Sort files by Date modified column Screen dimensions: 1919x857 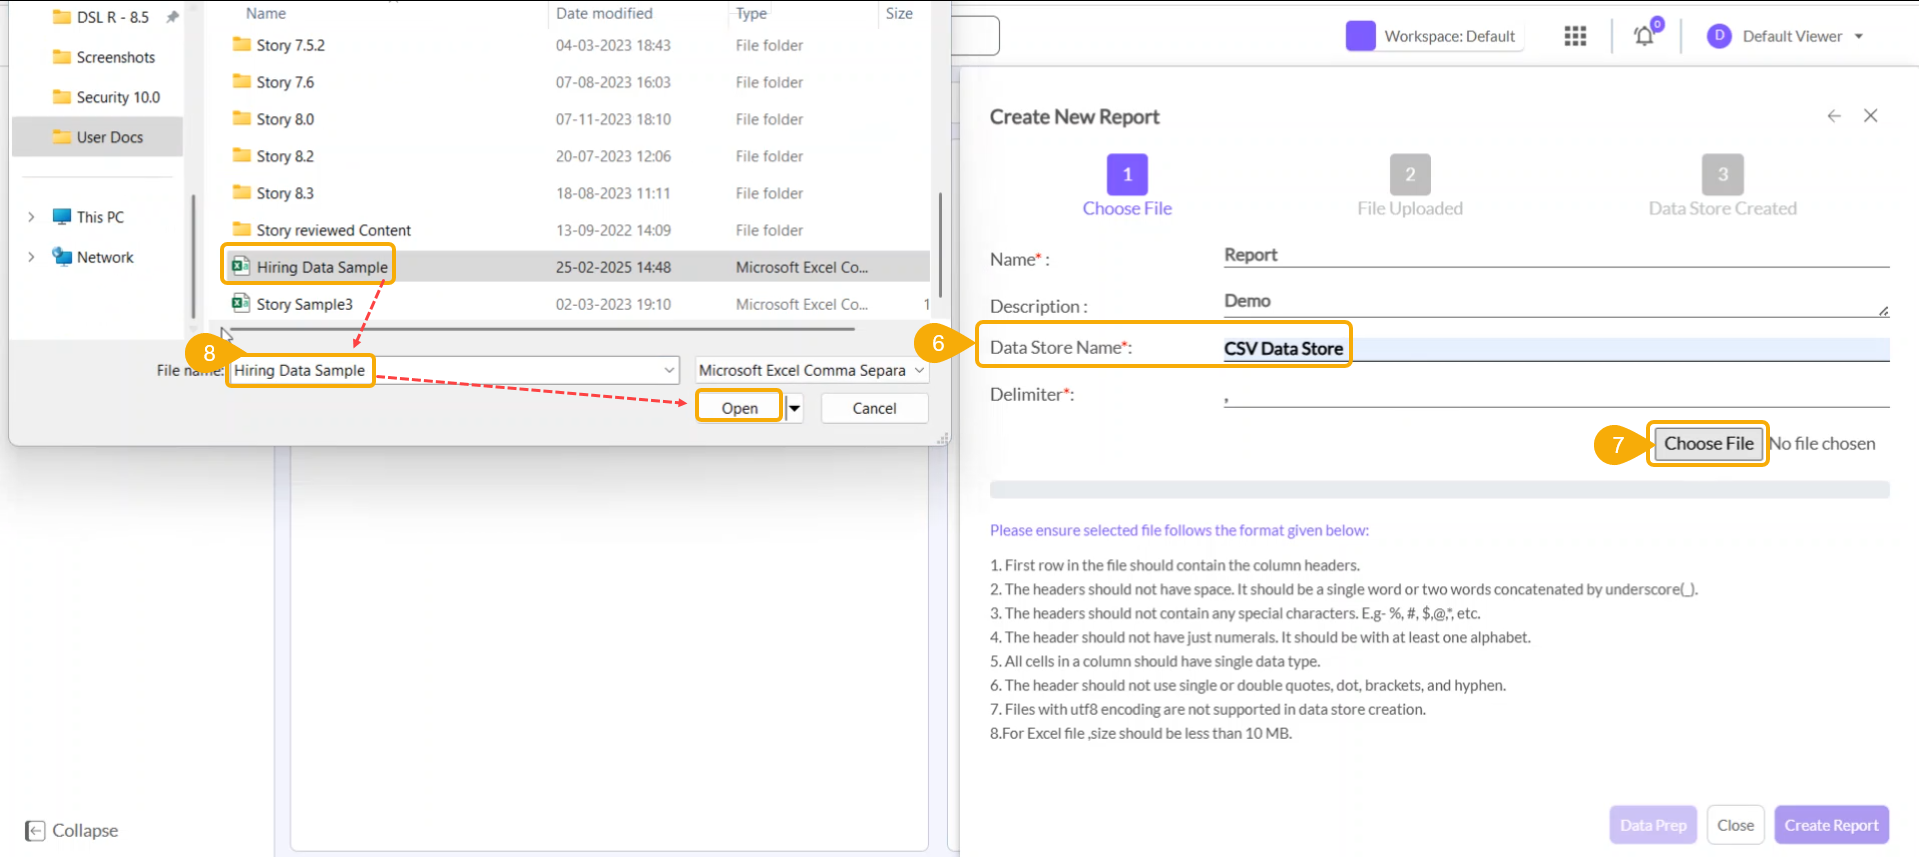click(x=604, y=13)
